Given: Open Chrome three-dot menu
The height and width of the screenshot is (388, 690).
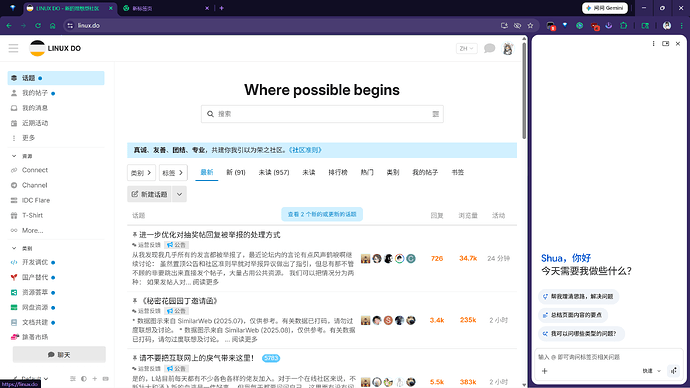Looking at the screenshot, I should (682, 26).
